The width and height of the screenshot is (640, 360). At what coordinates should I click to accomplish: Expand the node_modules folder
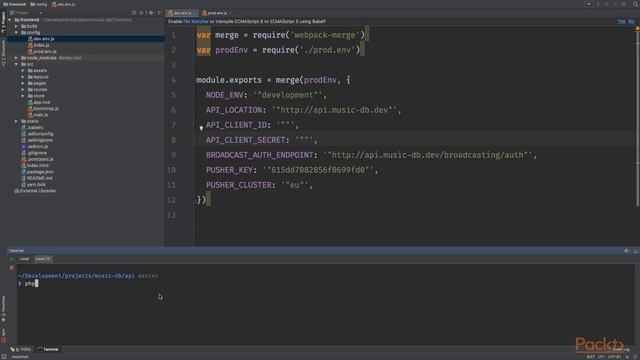(x=17, y=58)
